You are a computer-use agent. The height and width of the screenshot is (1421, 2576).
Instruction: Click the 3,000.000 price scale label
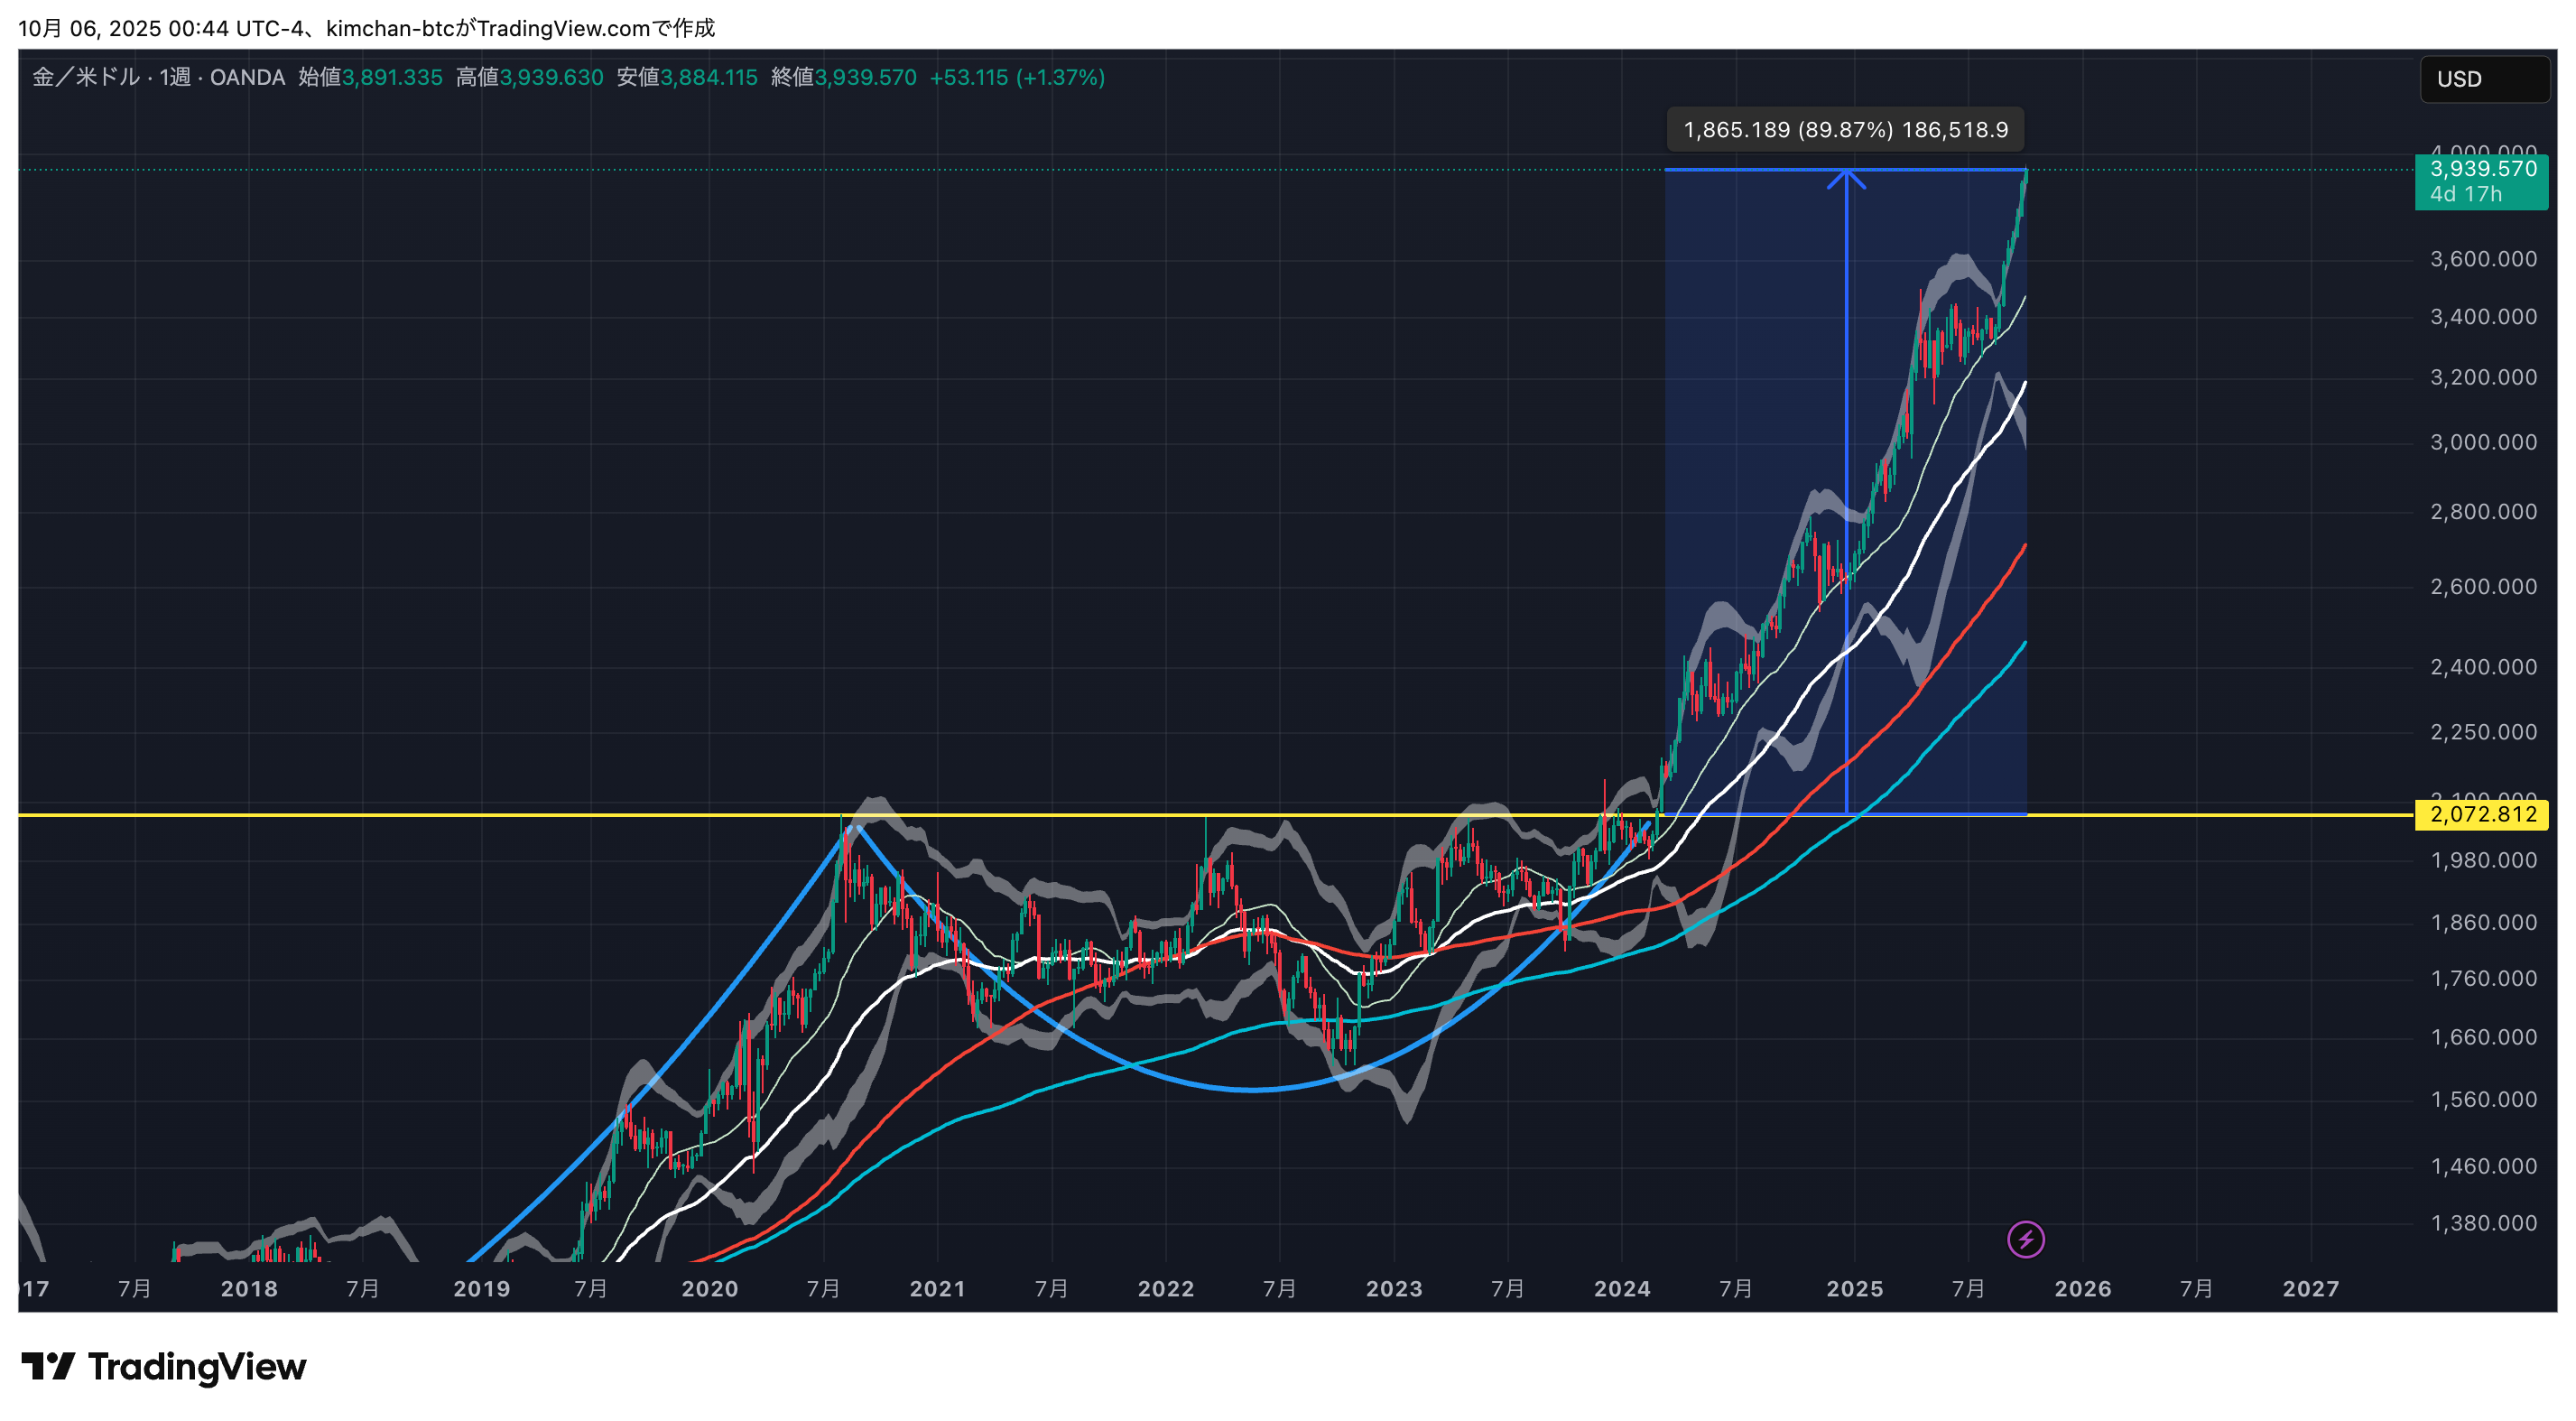click(2482, 442)
